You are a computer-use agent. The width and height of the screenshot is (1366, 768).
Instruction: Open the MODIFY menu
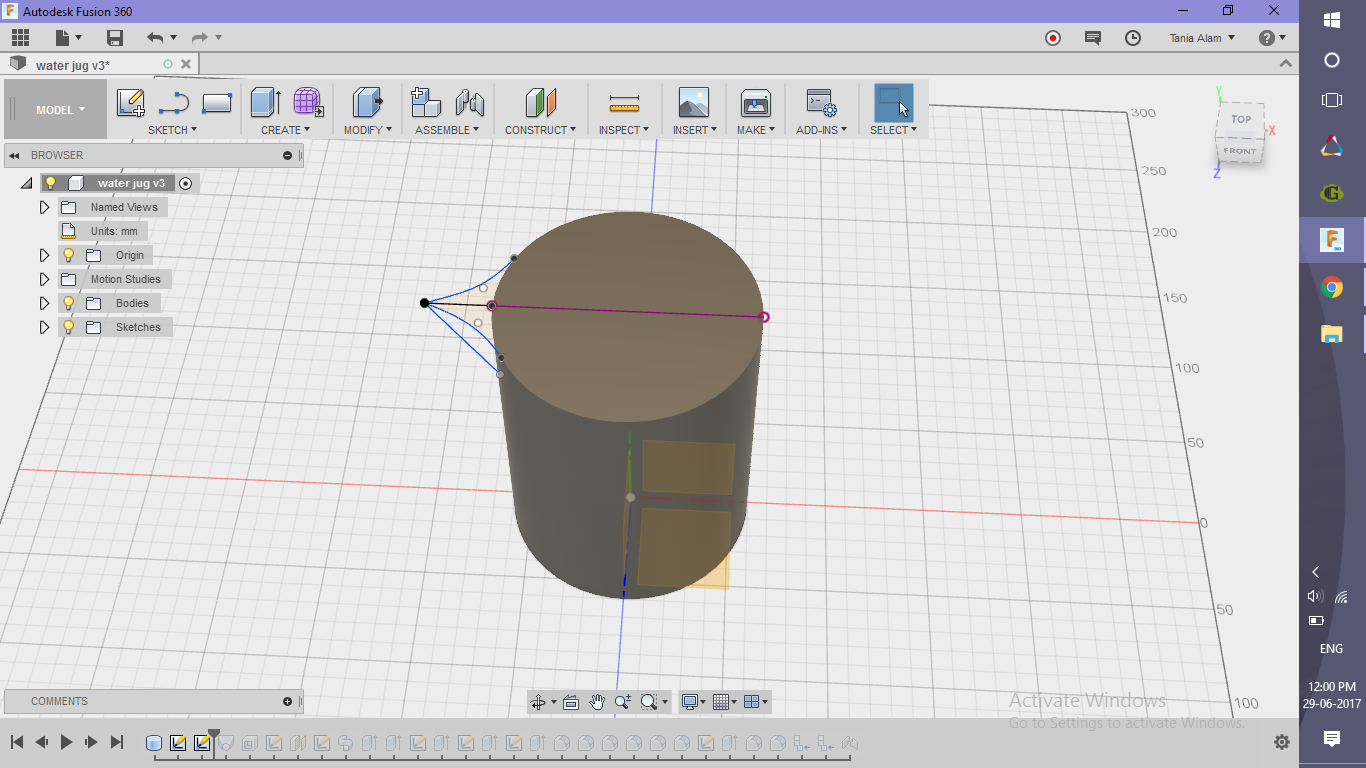(367, 130)
